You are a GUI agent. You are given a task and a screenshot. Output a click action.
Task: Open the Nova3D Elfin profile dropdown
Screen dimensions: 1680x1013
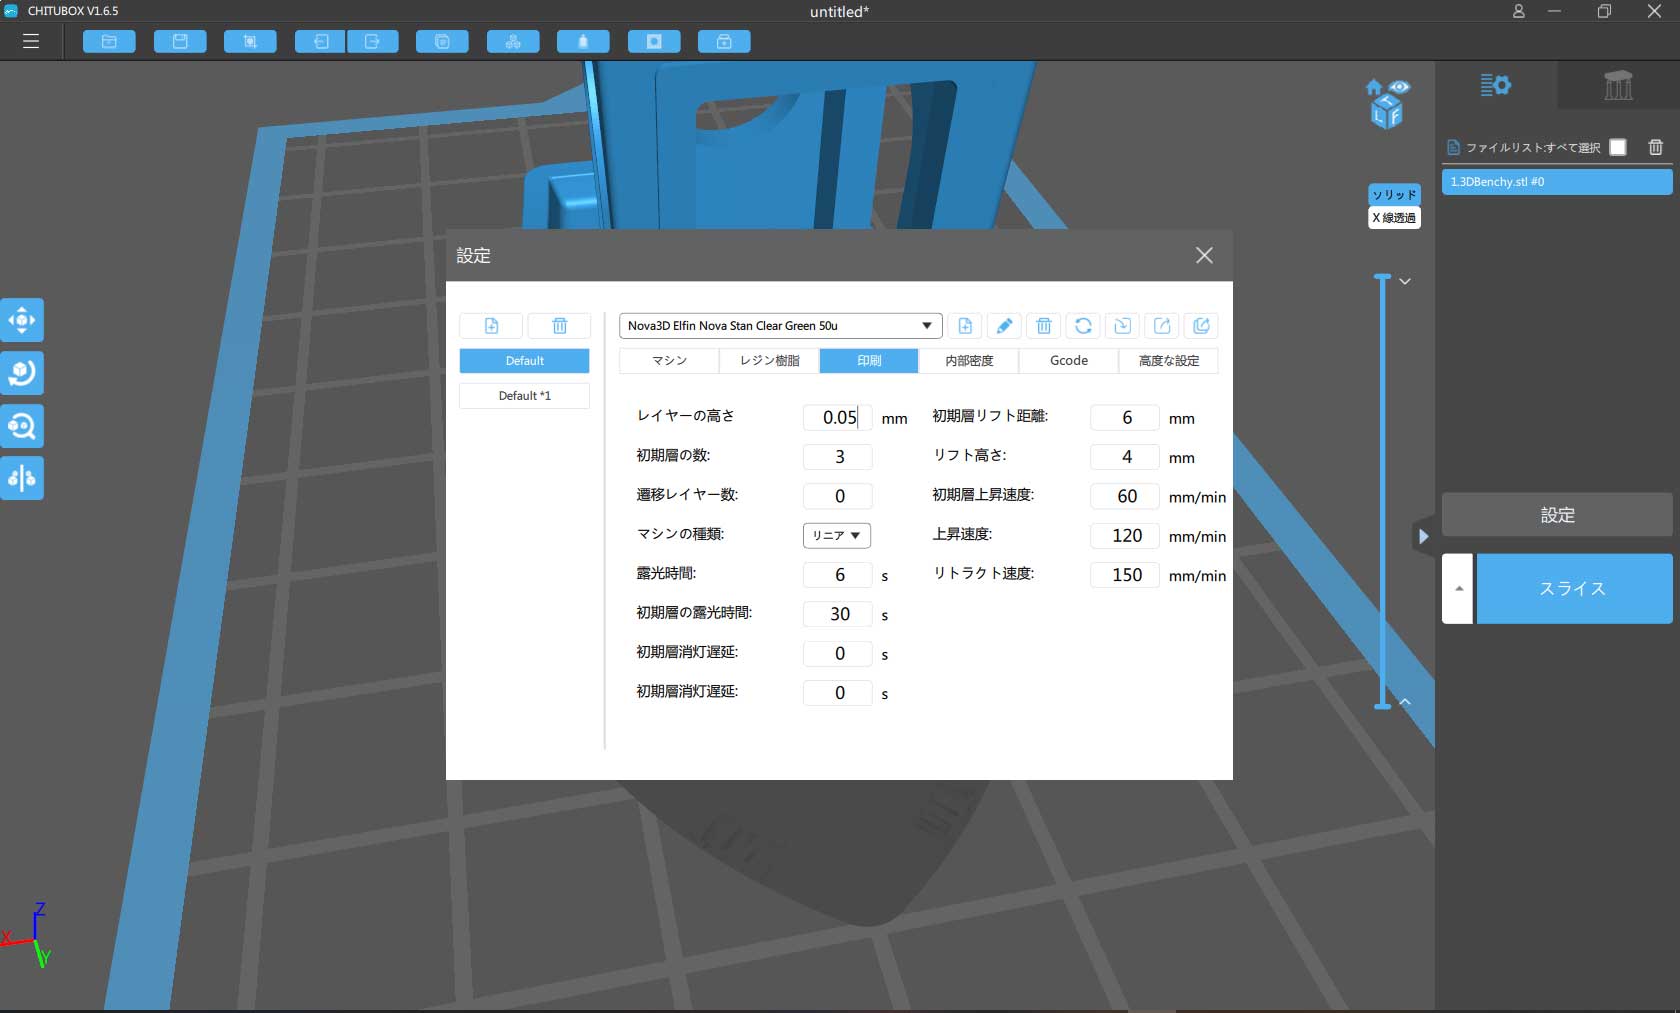pos(780,326)
